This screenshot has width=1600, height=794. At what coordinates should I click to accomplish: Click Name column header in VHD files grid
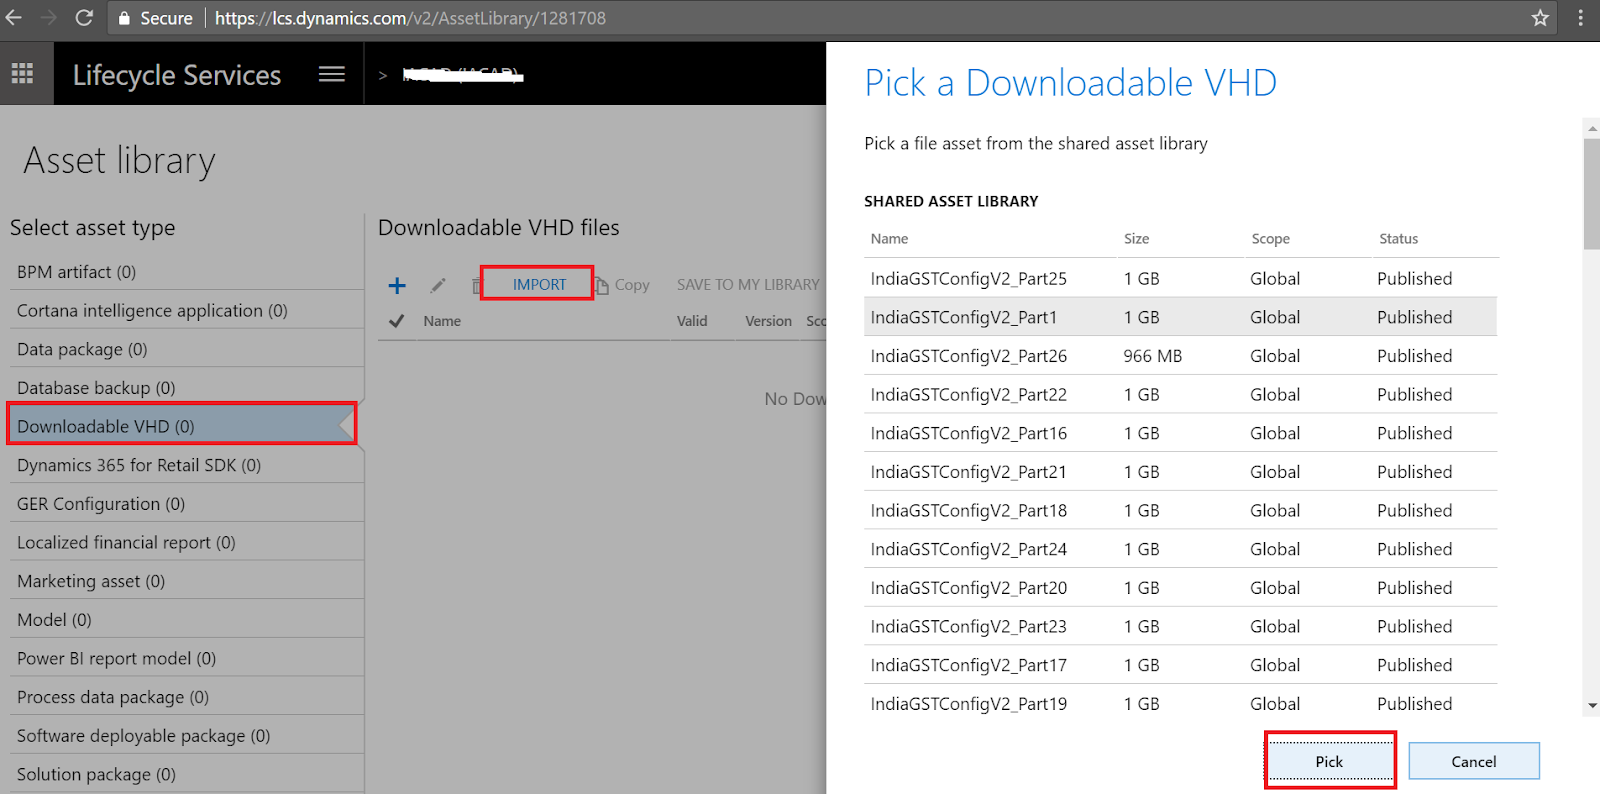tap(442, 321)
